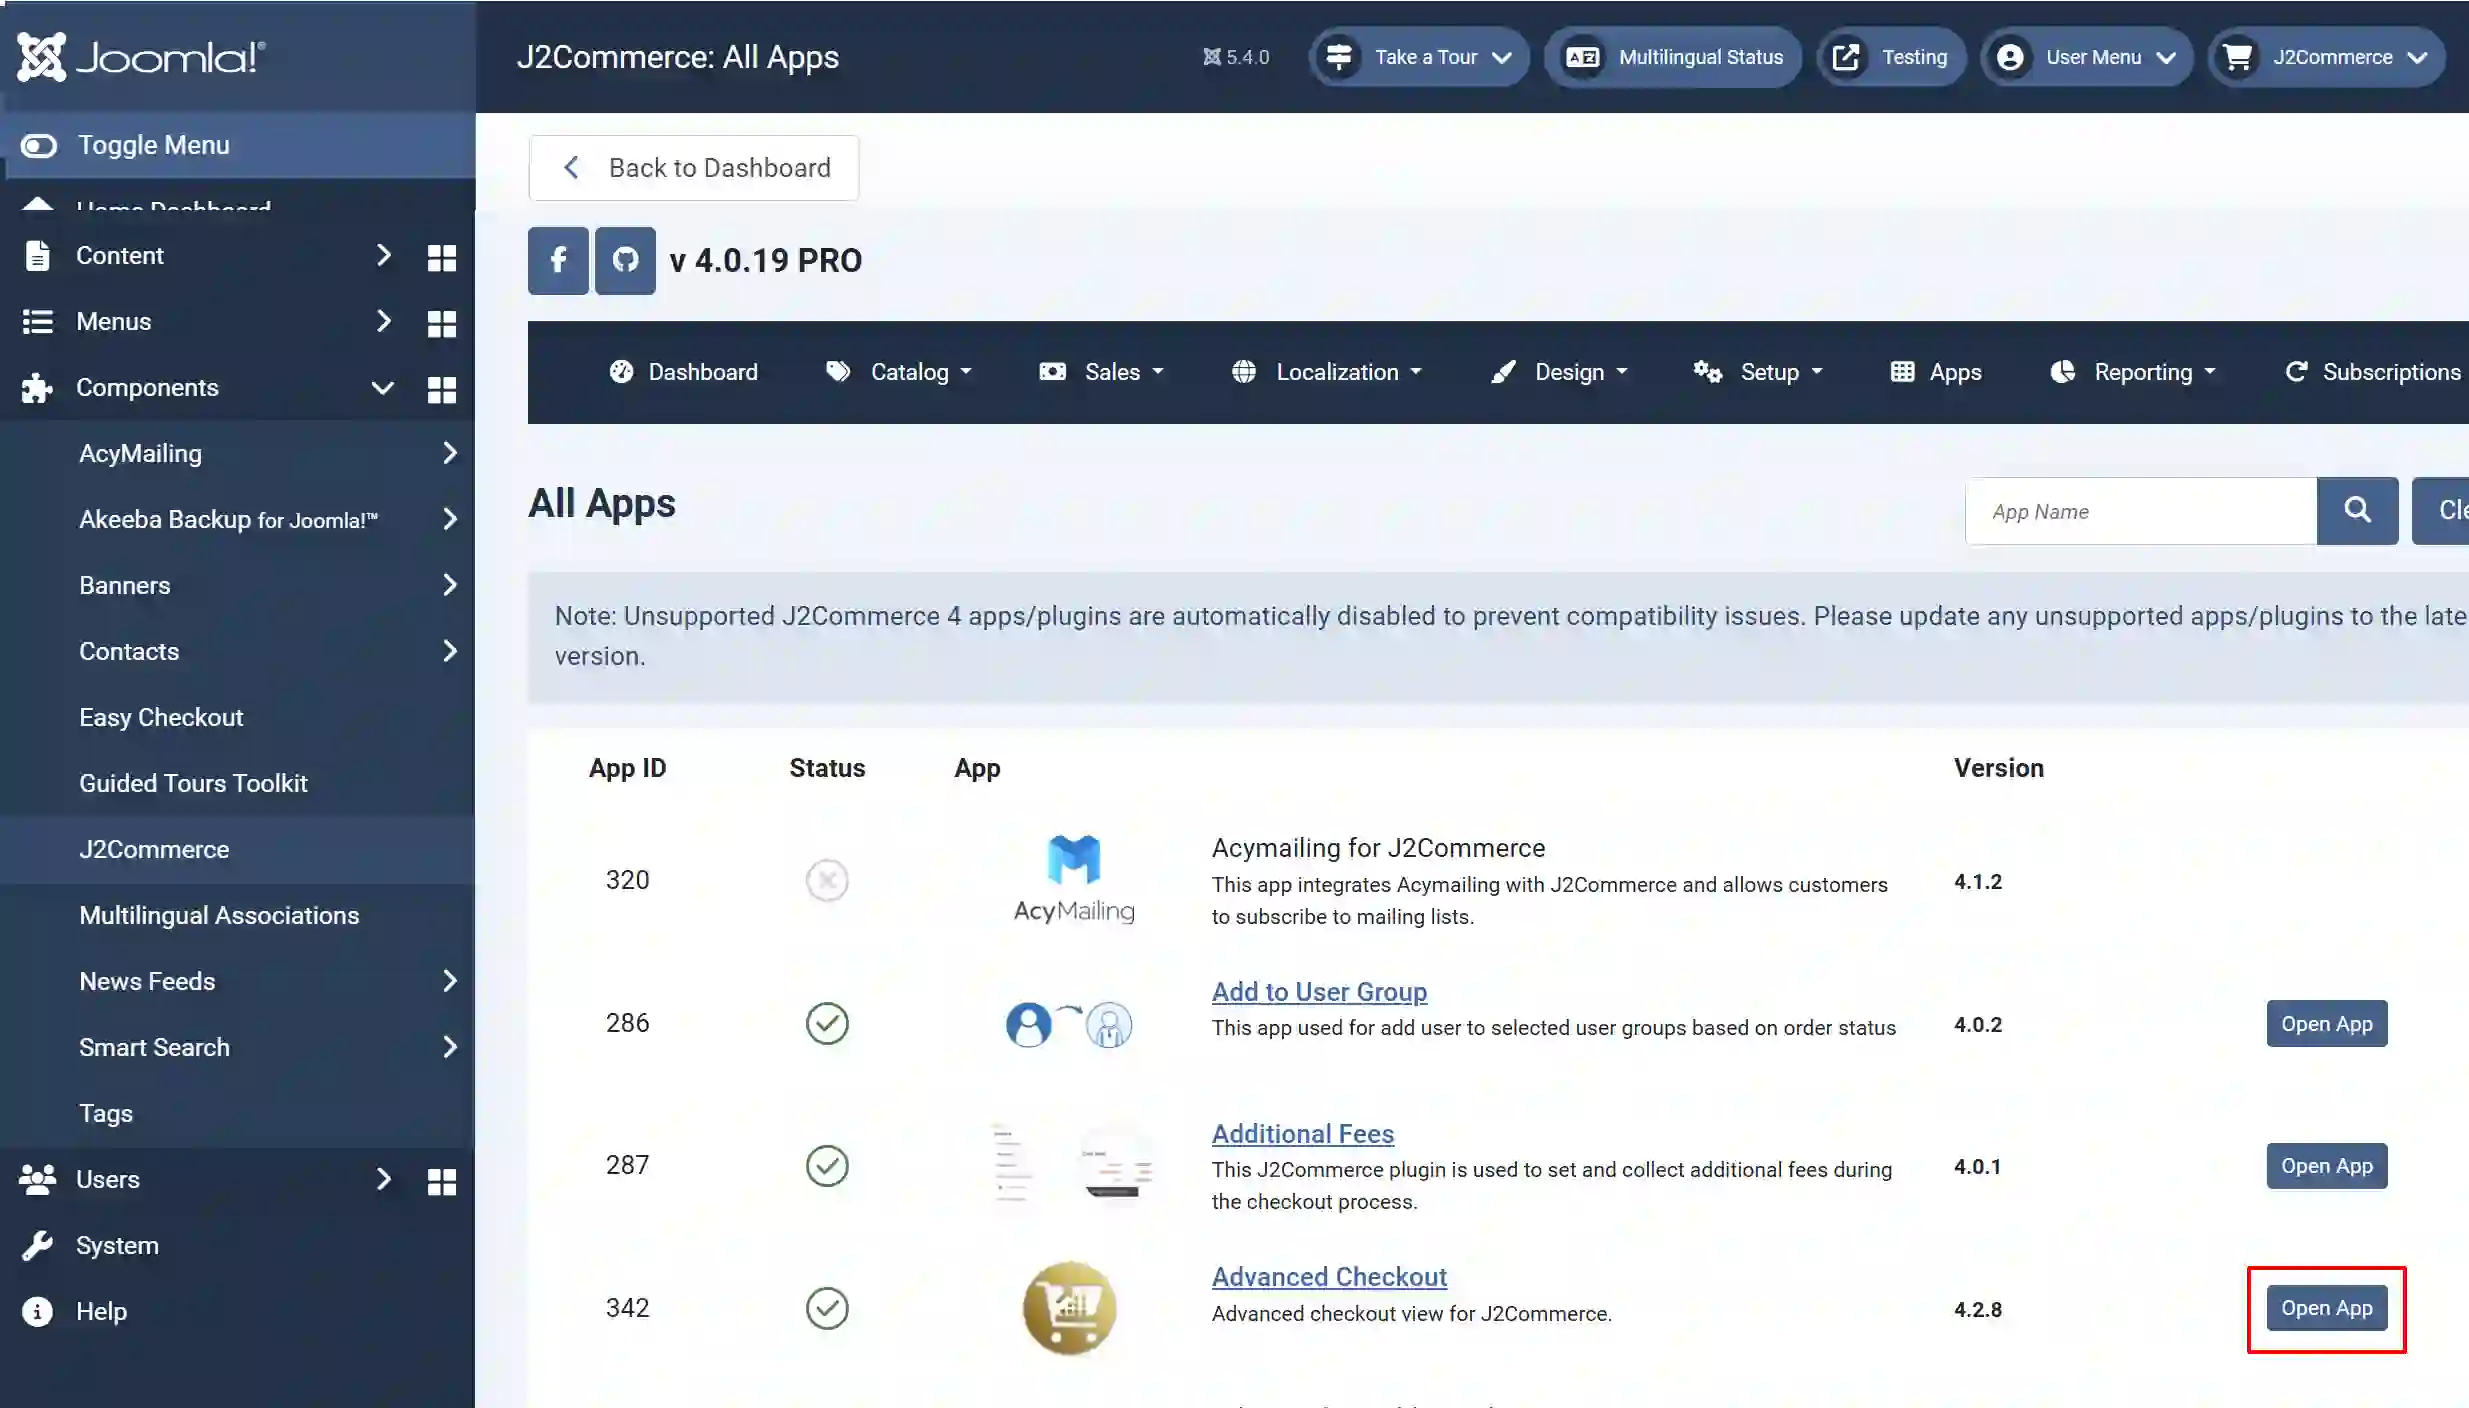Click the Acymailing app logo
The image size is (2469, 1408).
coord(1073,880)
